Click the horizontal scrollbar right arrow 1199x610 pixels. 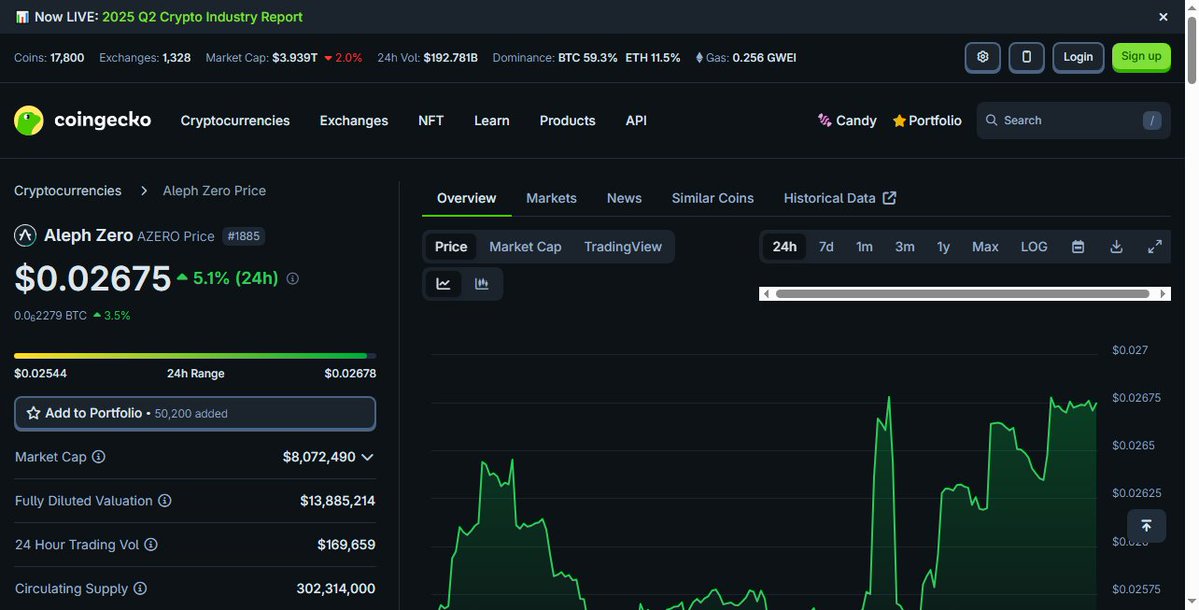(x=1163, y=294)
